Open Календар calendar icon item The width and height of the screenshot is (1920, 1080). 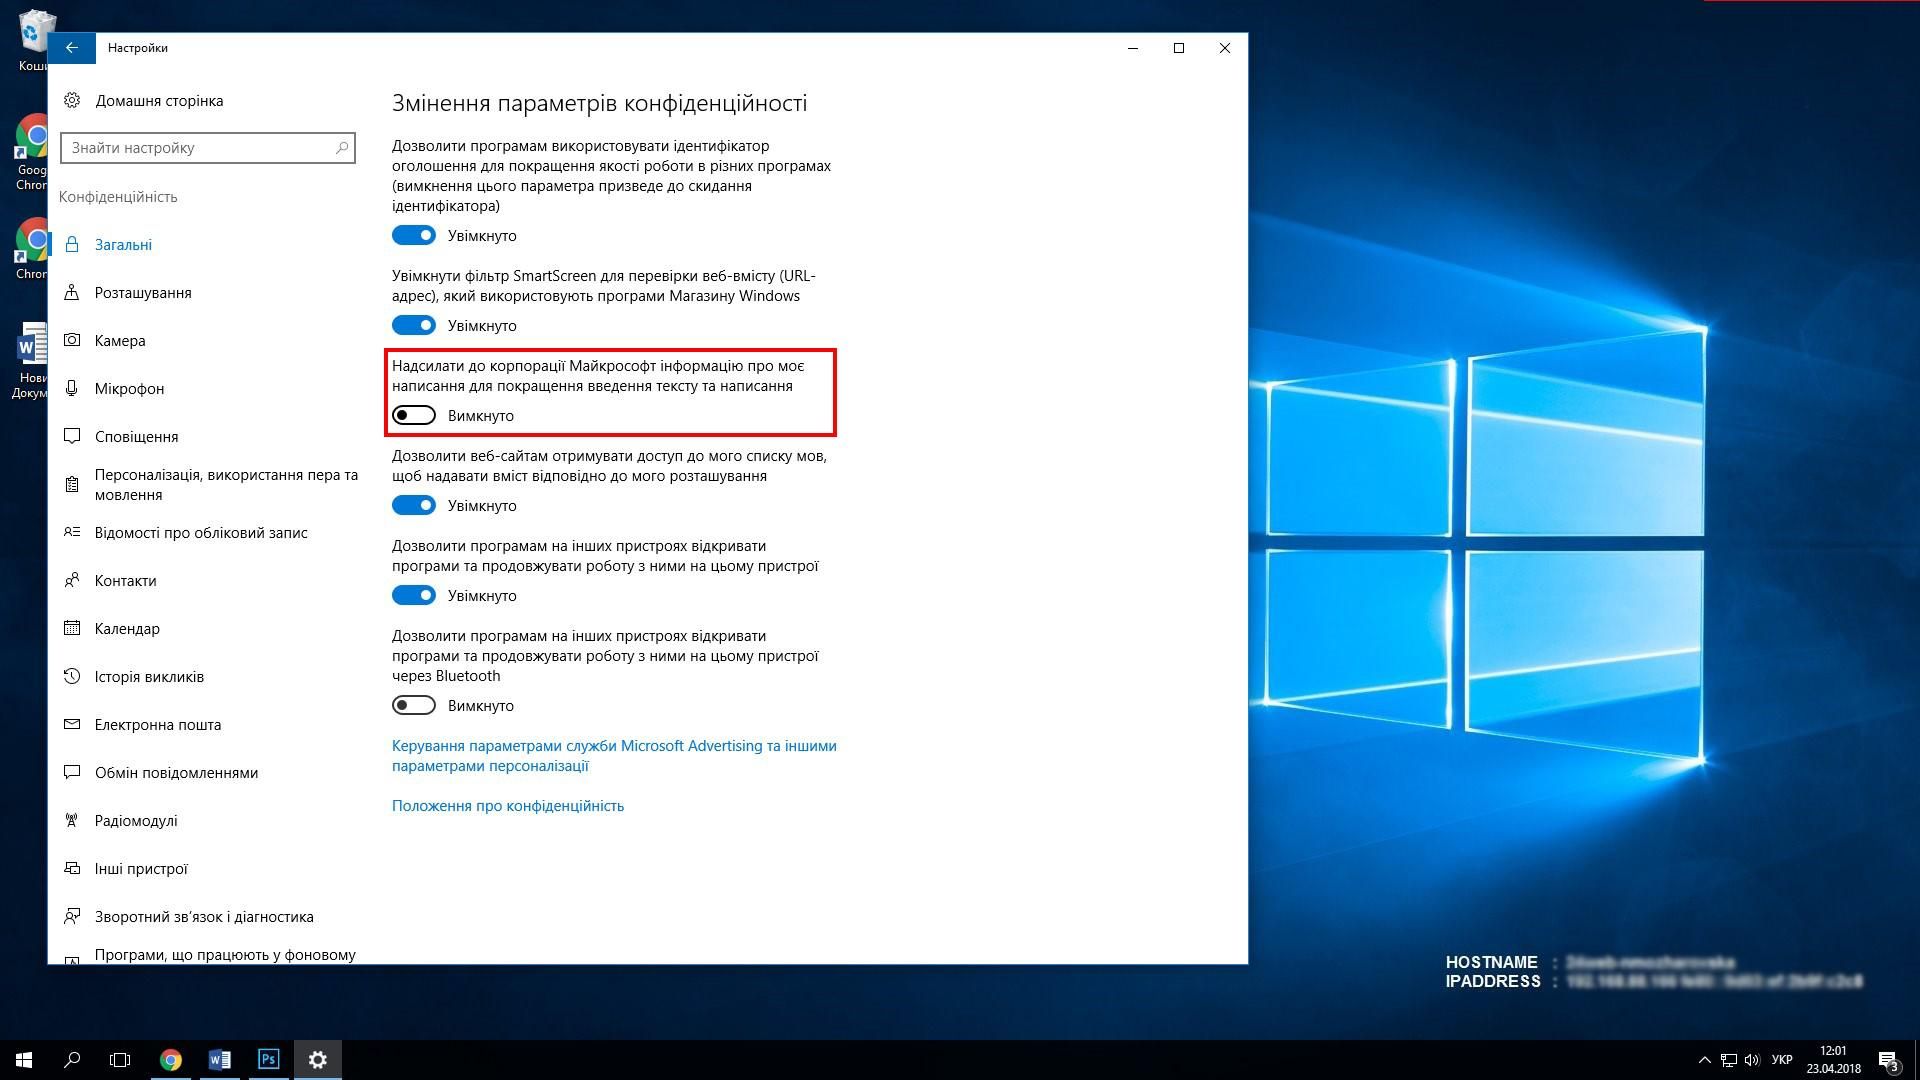(72, 628)
